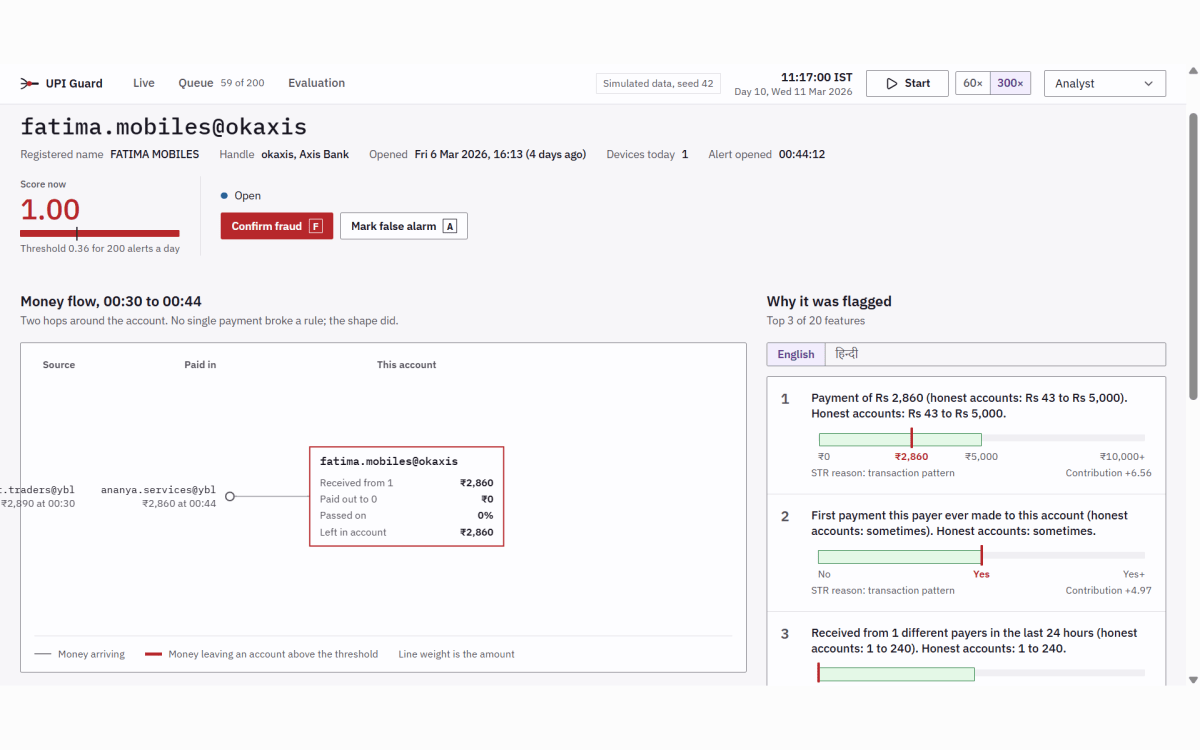
Task: Click the scrollbar up arrow
Action: [1191, 71]
